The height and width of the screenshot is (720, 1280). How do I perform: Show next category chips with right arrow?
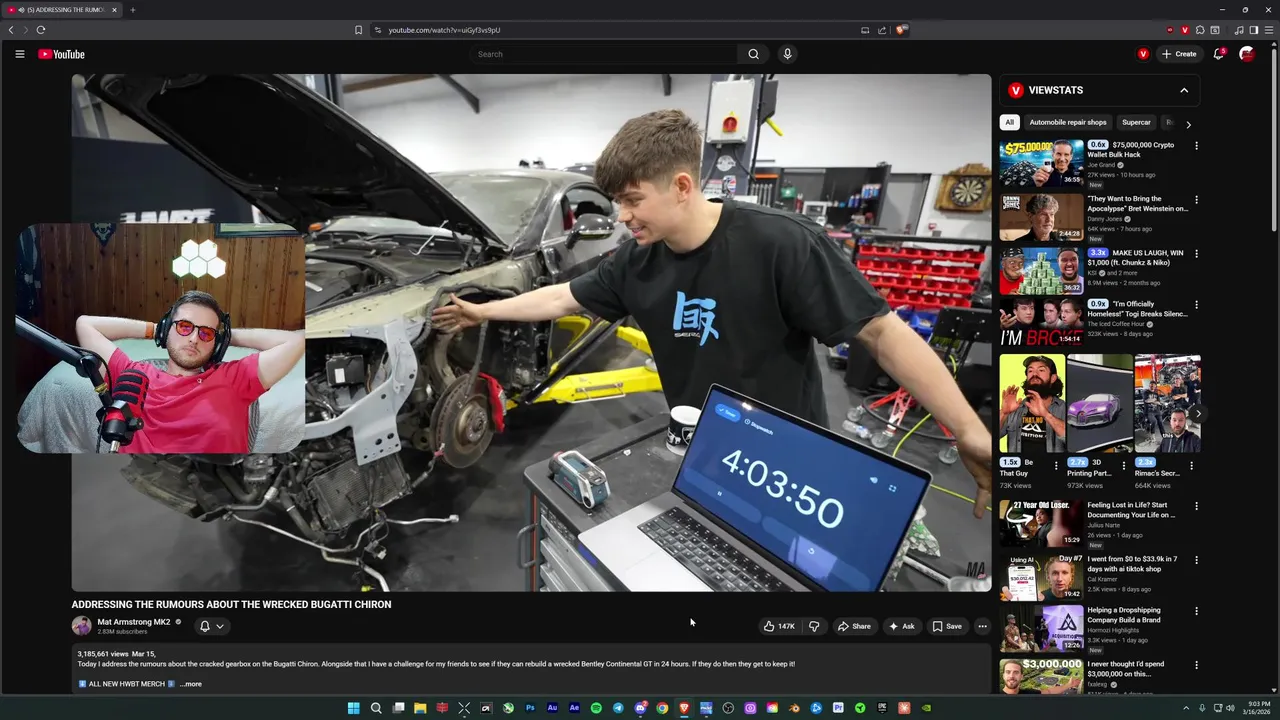click(x=1188, y=124)
